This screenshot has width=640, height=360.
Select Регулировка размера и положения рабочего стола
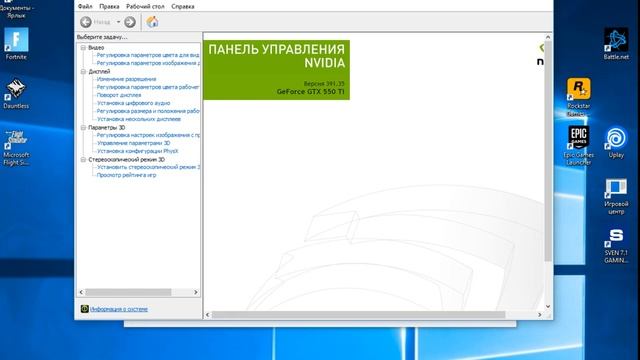click(x=148, y=111)
